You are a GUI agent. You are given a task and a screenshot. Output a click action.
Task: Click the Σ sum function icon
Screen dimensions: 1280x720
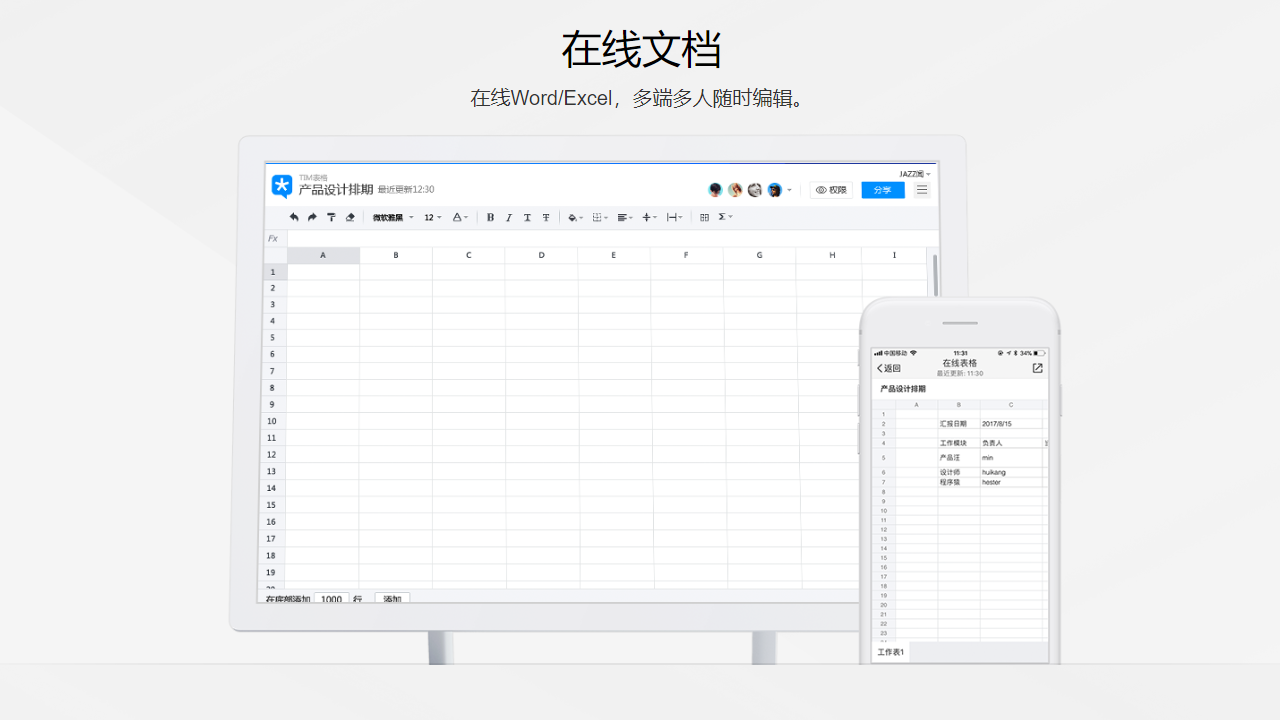coord(722,217)
